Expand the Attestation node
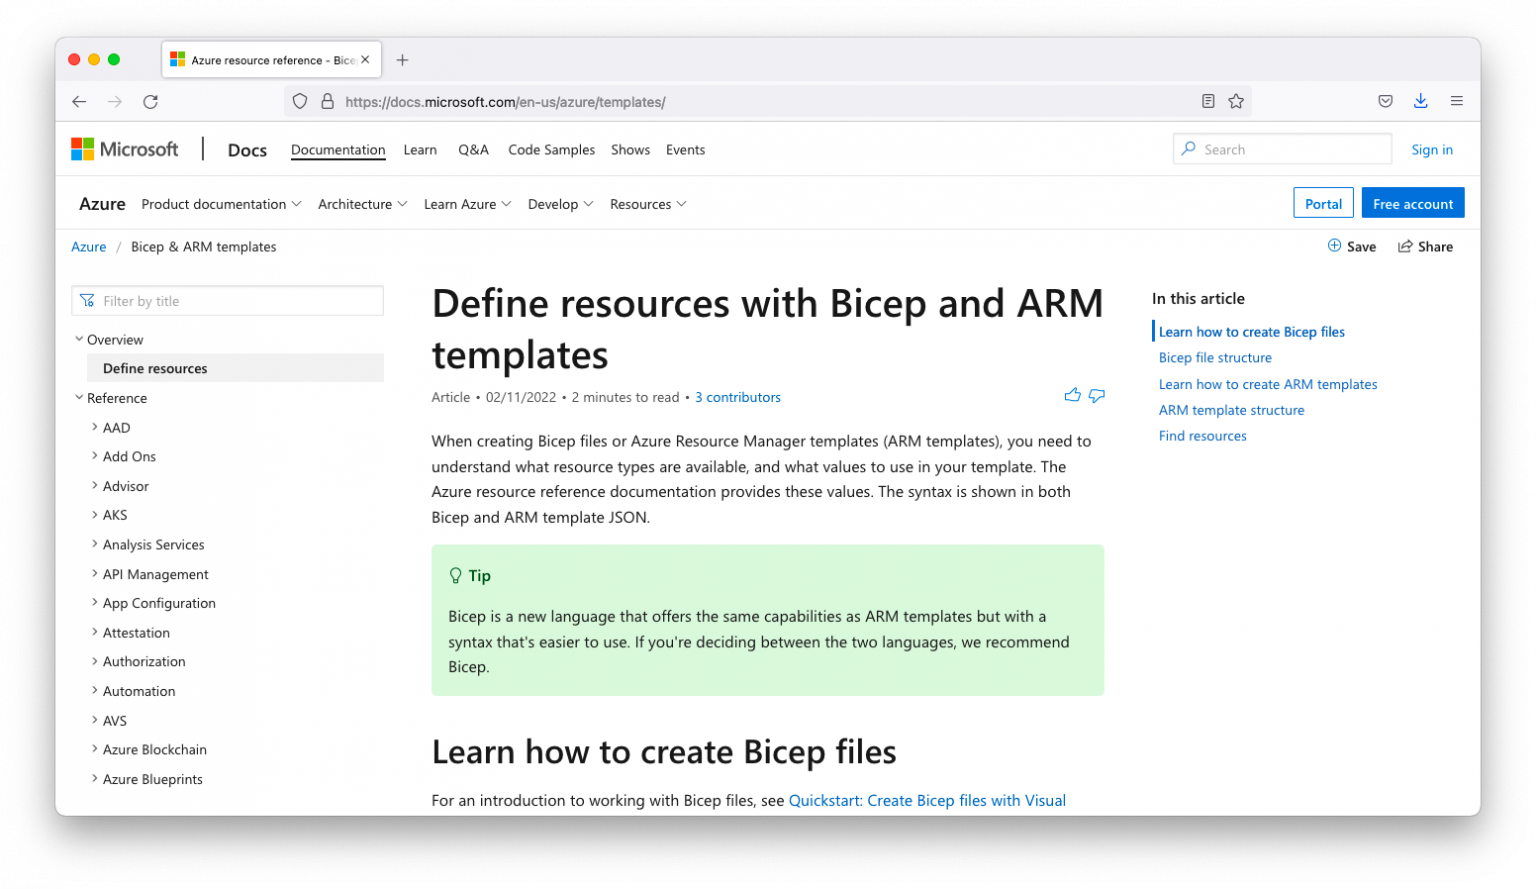Screen dimensions: 1536x889 pos(95,632)
